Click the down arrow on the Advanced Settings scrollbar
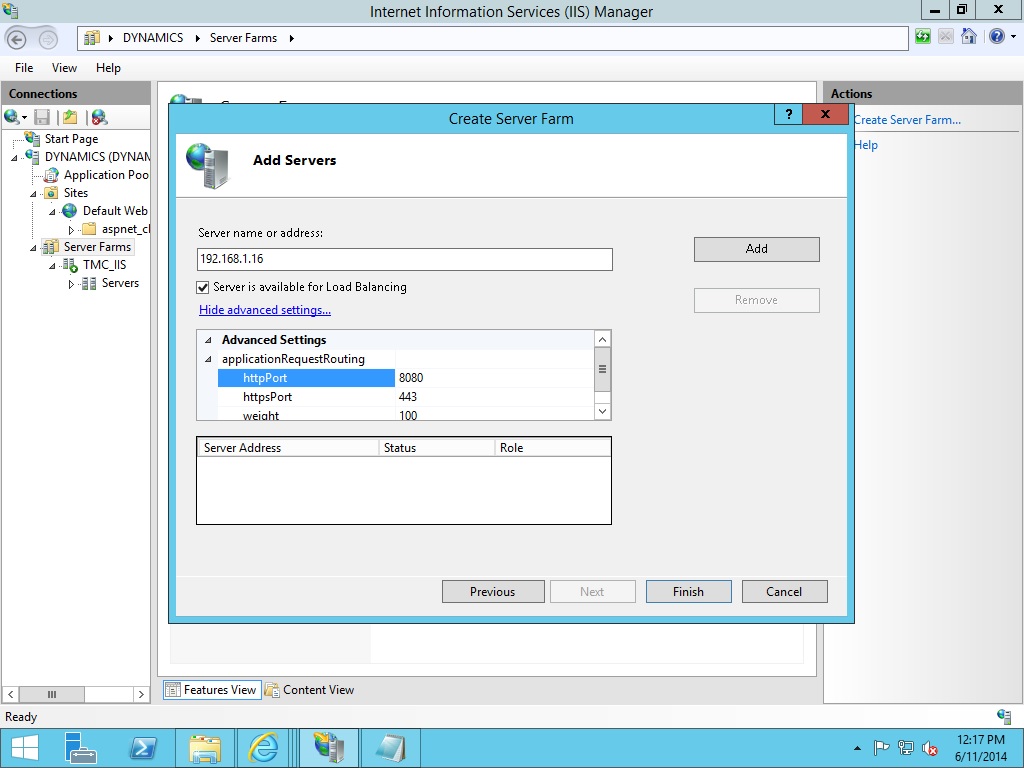 pyautogui.click(x=602, y=410)
